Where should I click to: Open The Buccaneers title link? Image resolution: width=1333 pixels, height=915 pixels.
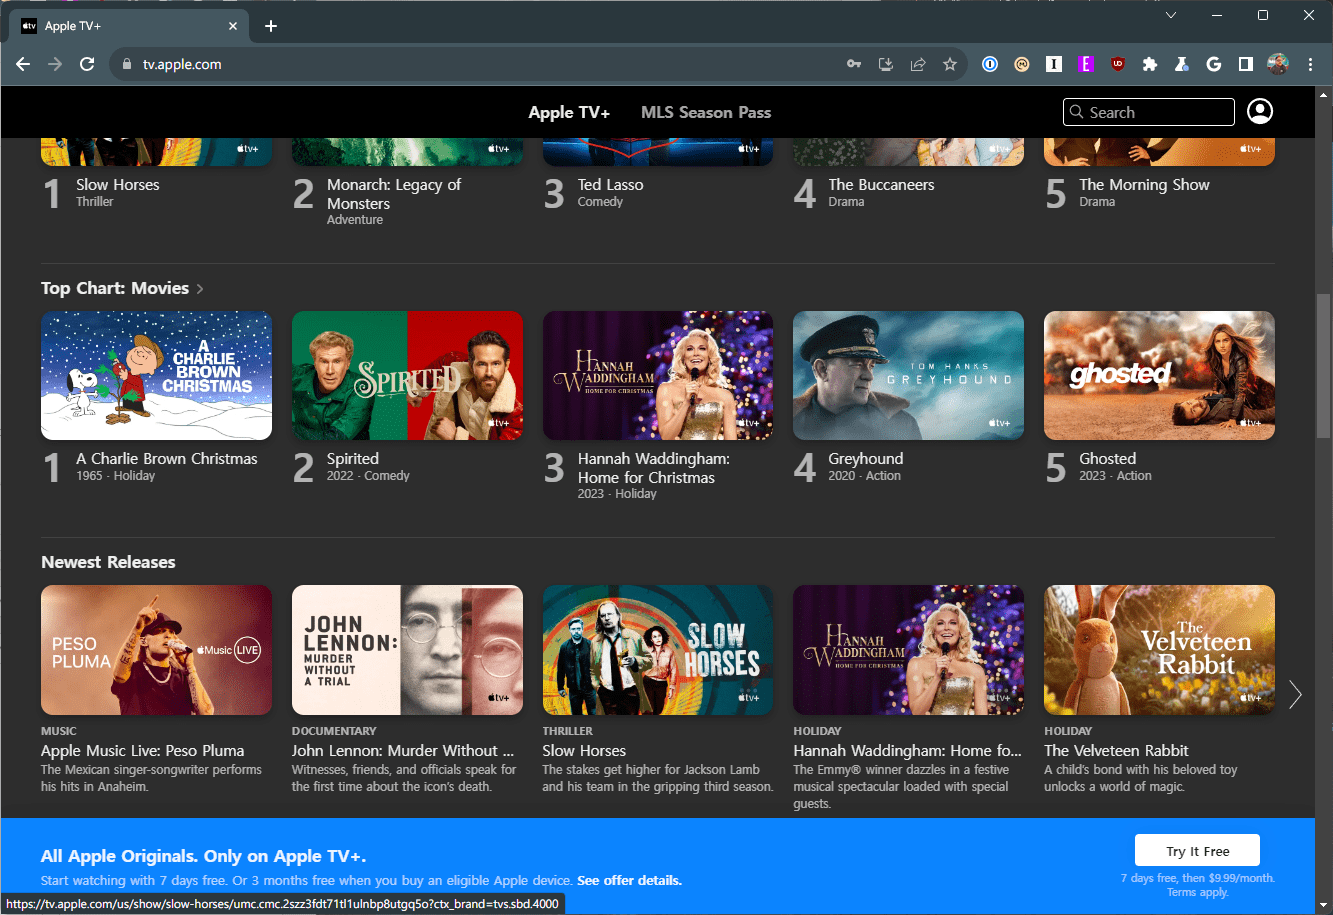tap(881, 184)
